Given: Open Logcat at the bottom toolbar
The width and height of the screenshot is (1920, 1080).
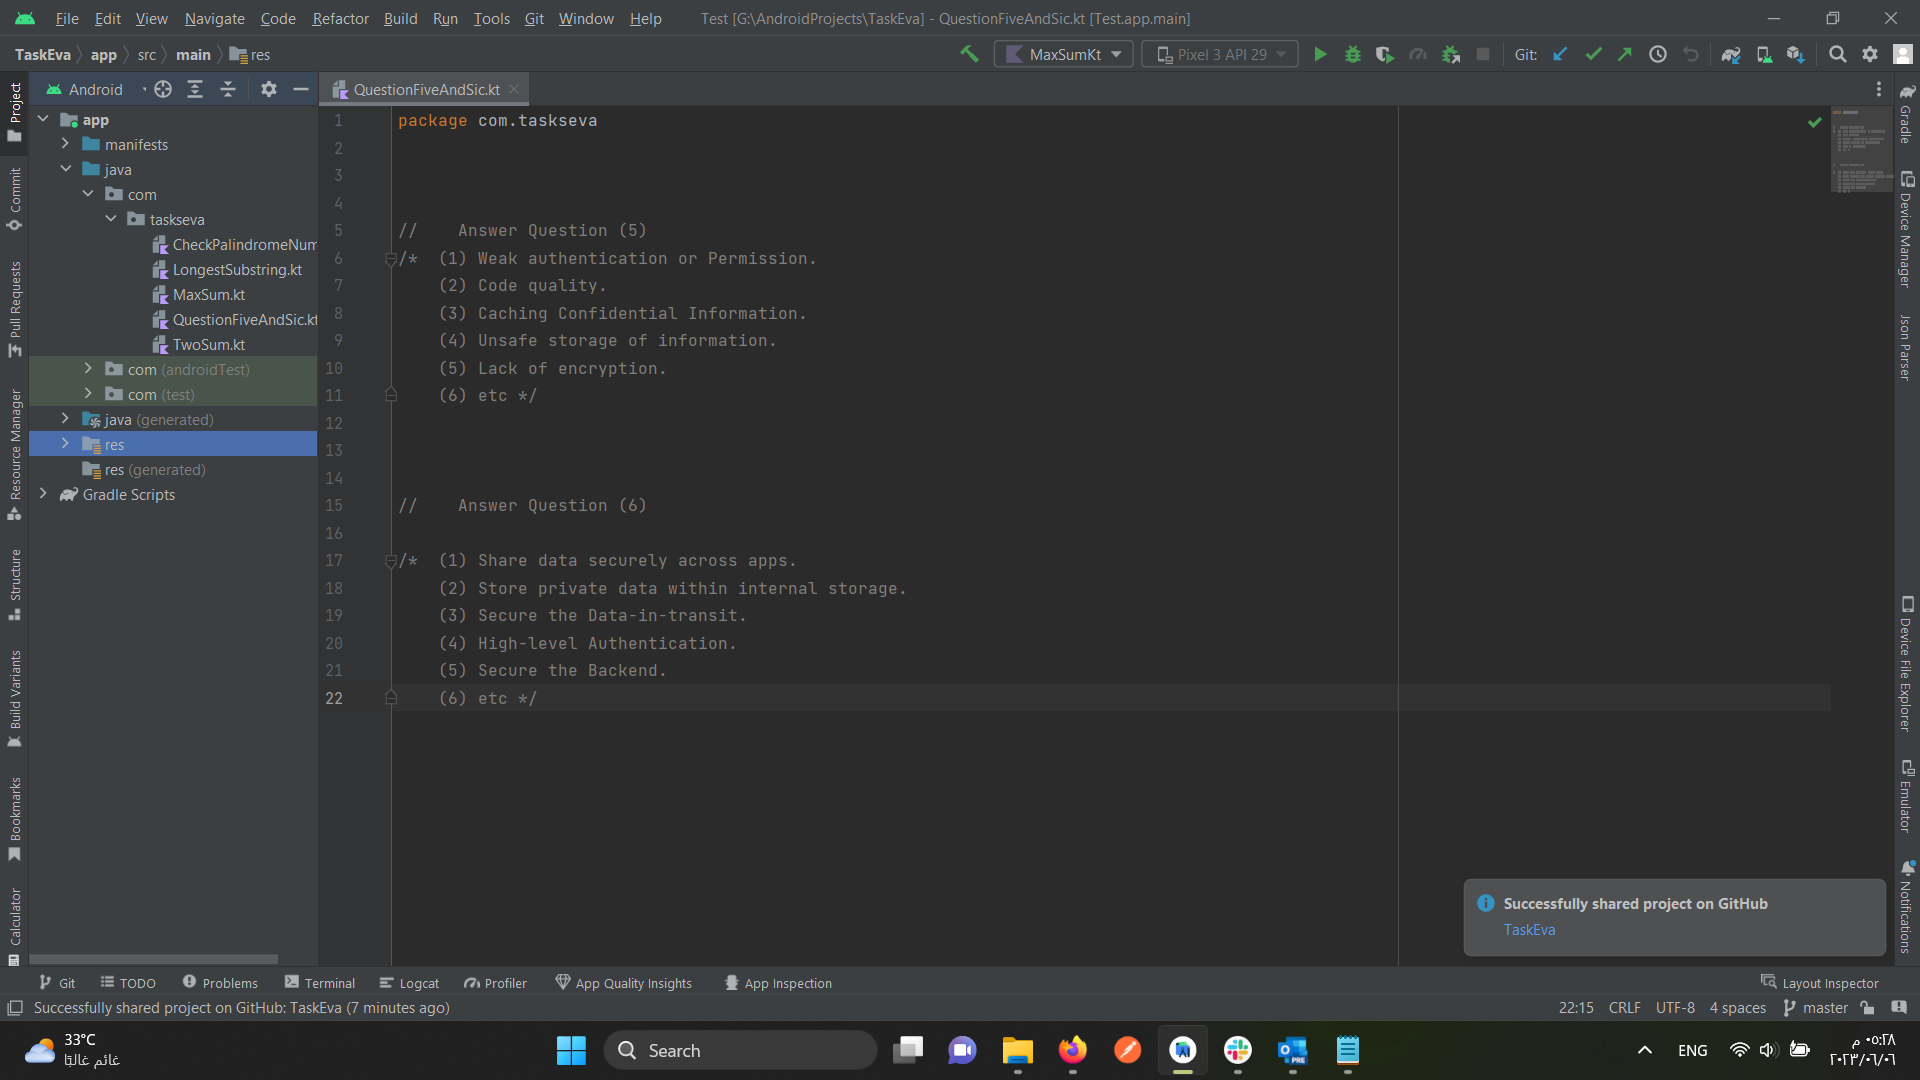Looking at the screenshot, I should (409, 983).
